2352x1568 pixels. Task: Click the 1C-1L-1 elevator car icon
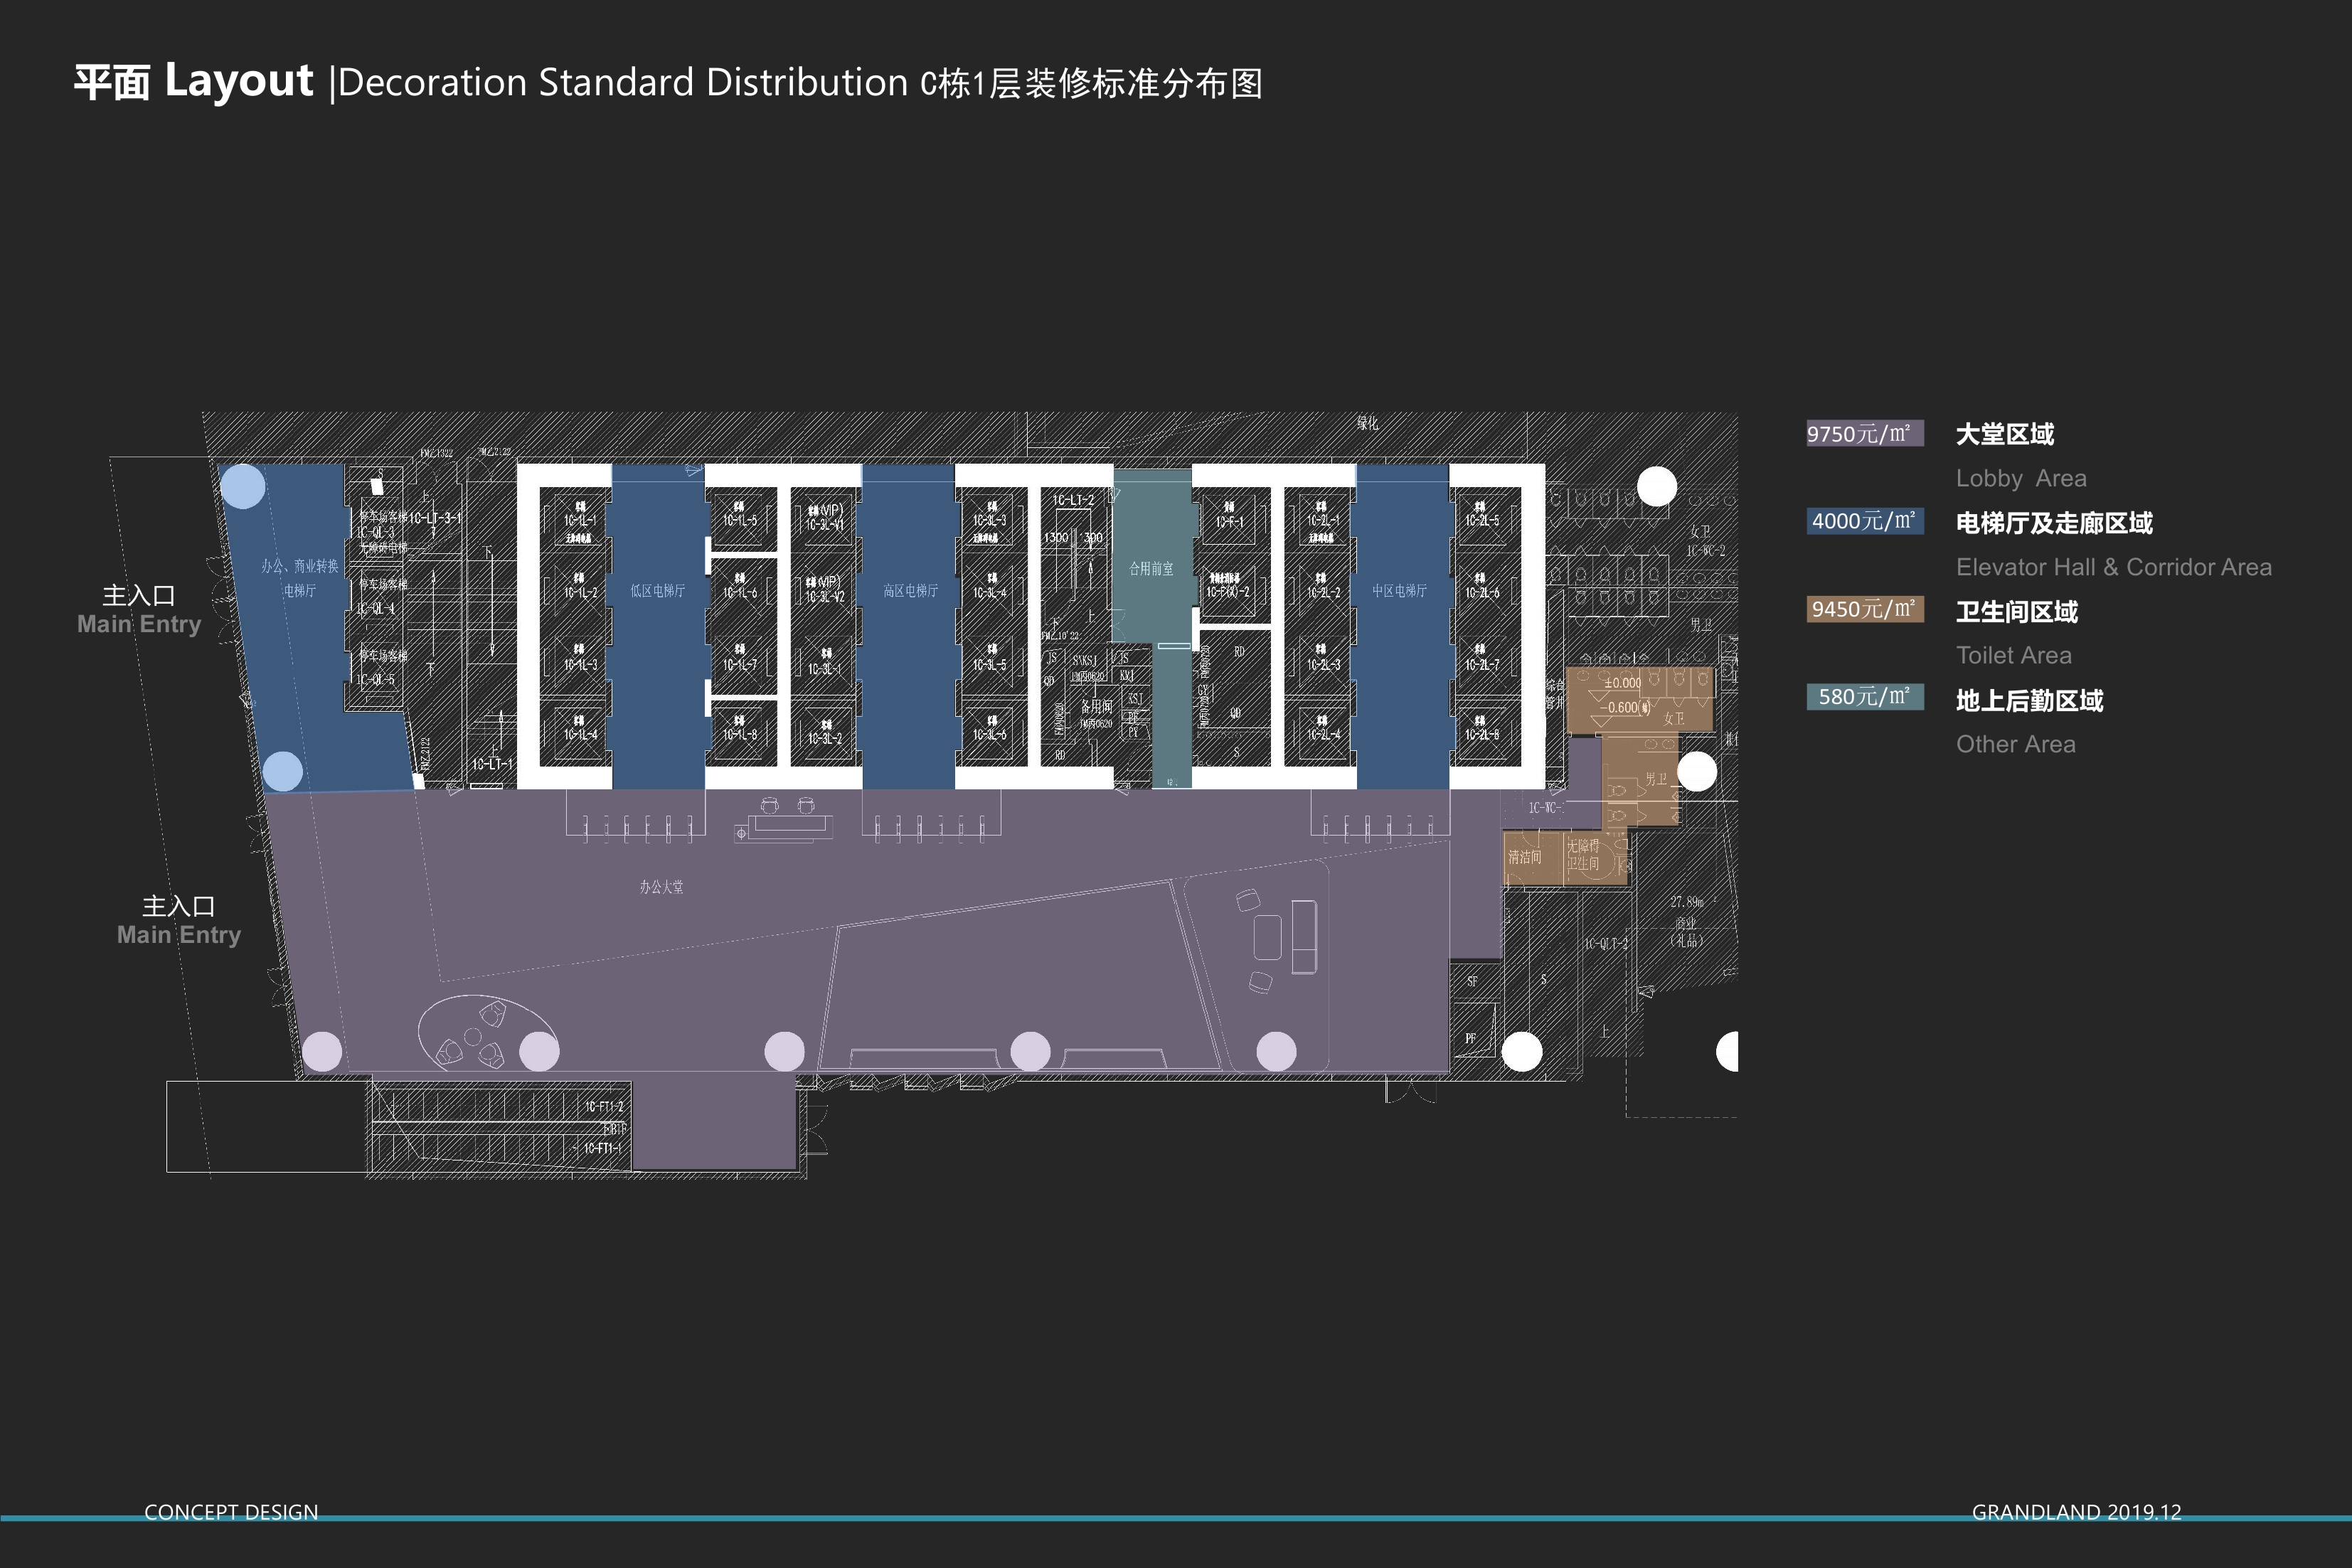point(579,521)
